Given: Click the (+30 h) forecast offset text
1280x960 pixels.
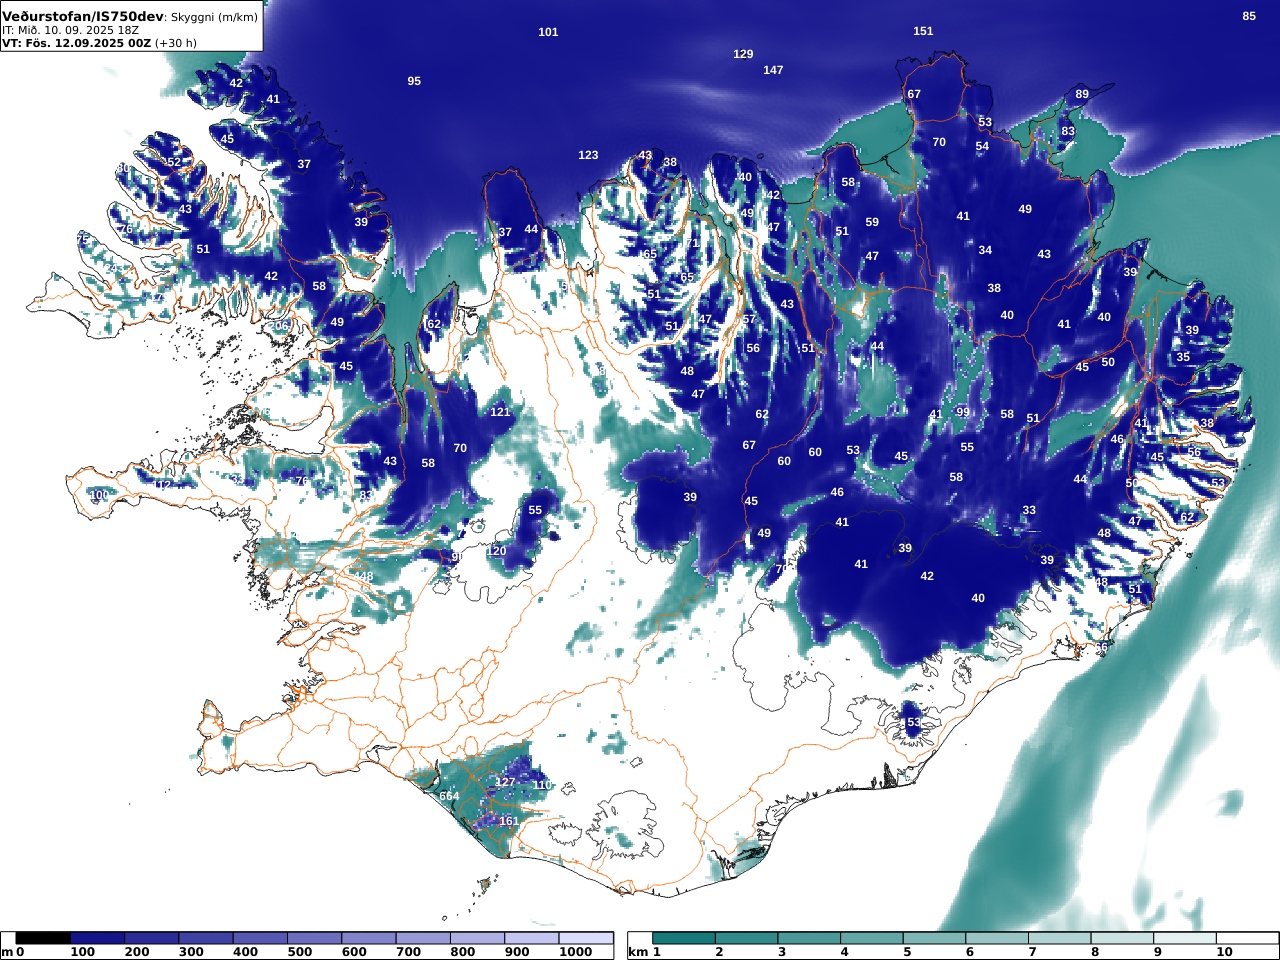Looking at the screenshot, I should pyautogui.click(x=176, y=44).
